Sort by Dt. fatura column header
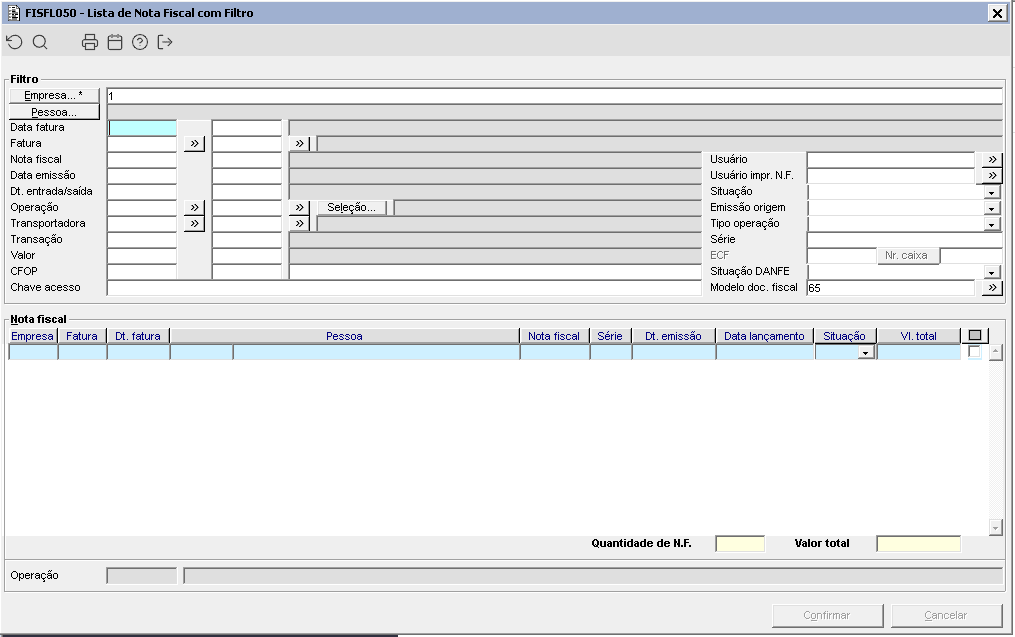Image resolution: width=1015 pixels, height=637 pixels. click(138, 336)
